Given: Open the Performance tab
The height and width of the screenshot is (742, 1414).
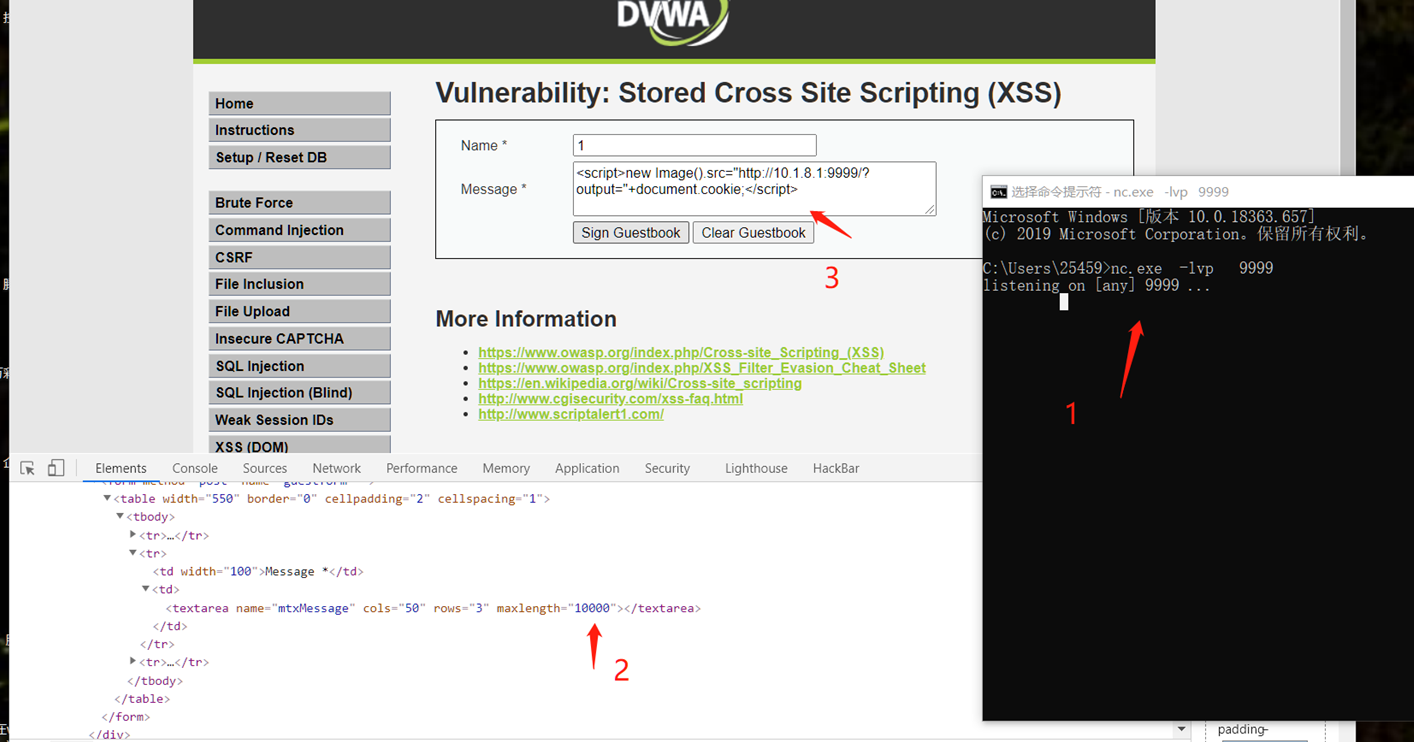Looking at the screenshot, I should point(422,468).
